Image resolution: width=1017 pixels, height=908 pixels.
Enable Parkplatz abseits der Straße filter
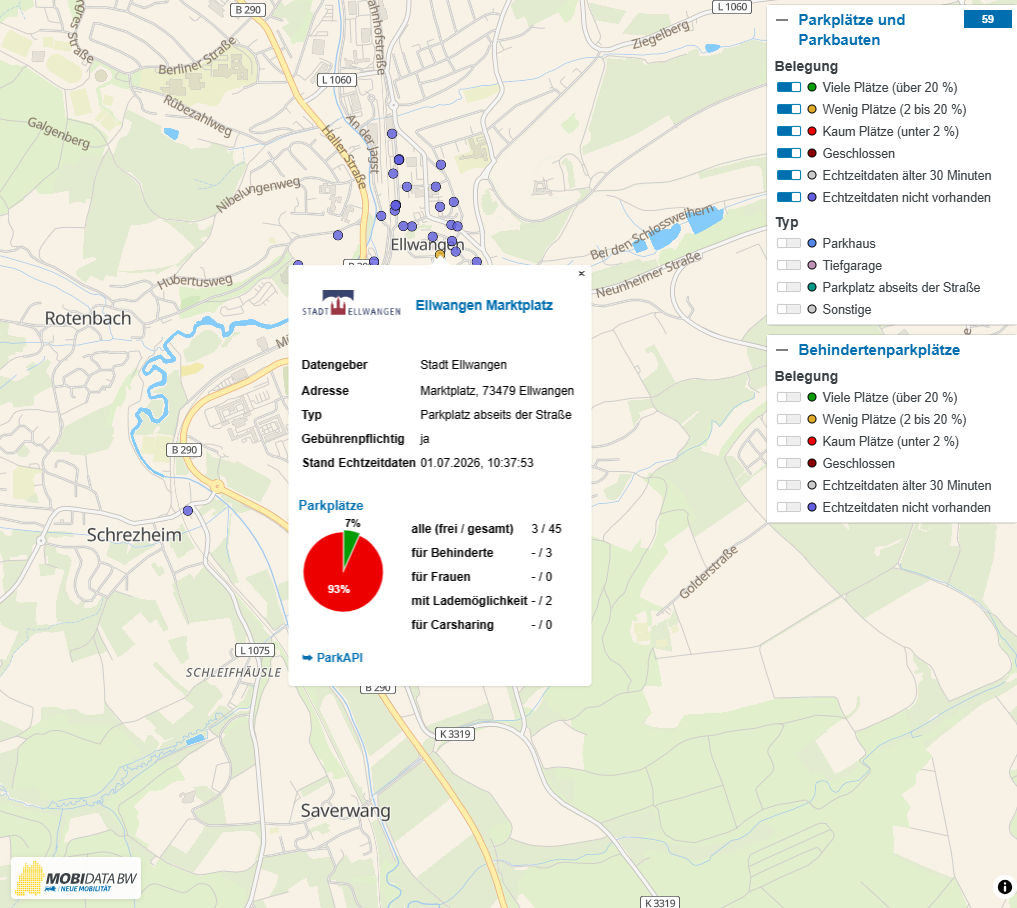click(789, 287)
